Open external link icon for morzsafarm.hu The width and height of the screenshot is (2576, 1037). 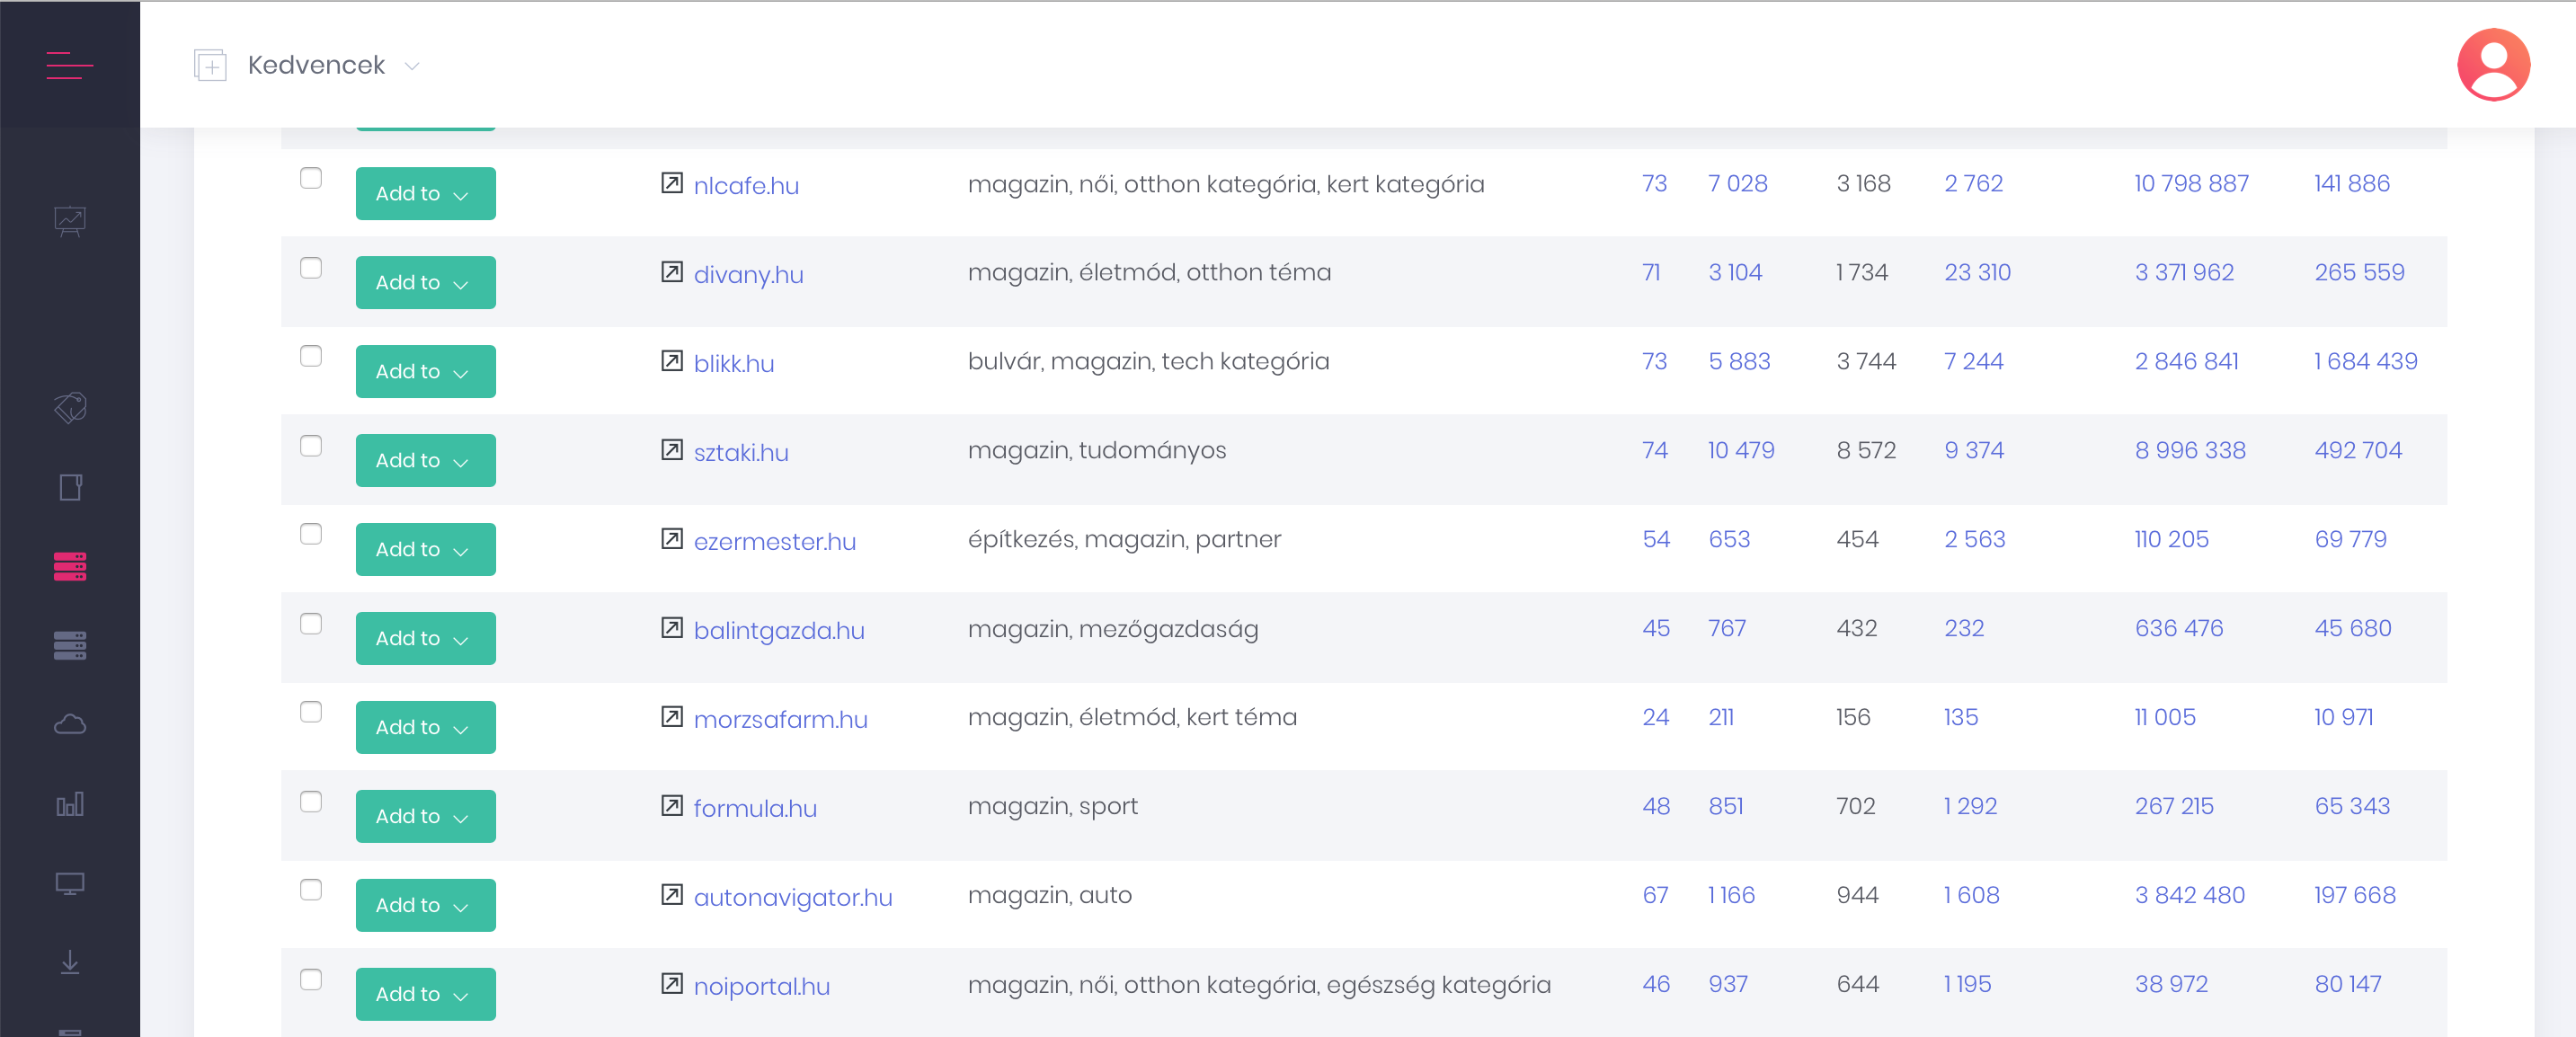pyautogui.click(x=671, y=717)
